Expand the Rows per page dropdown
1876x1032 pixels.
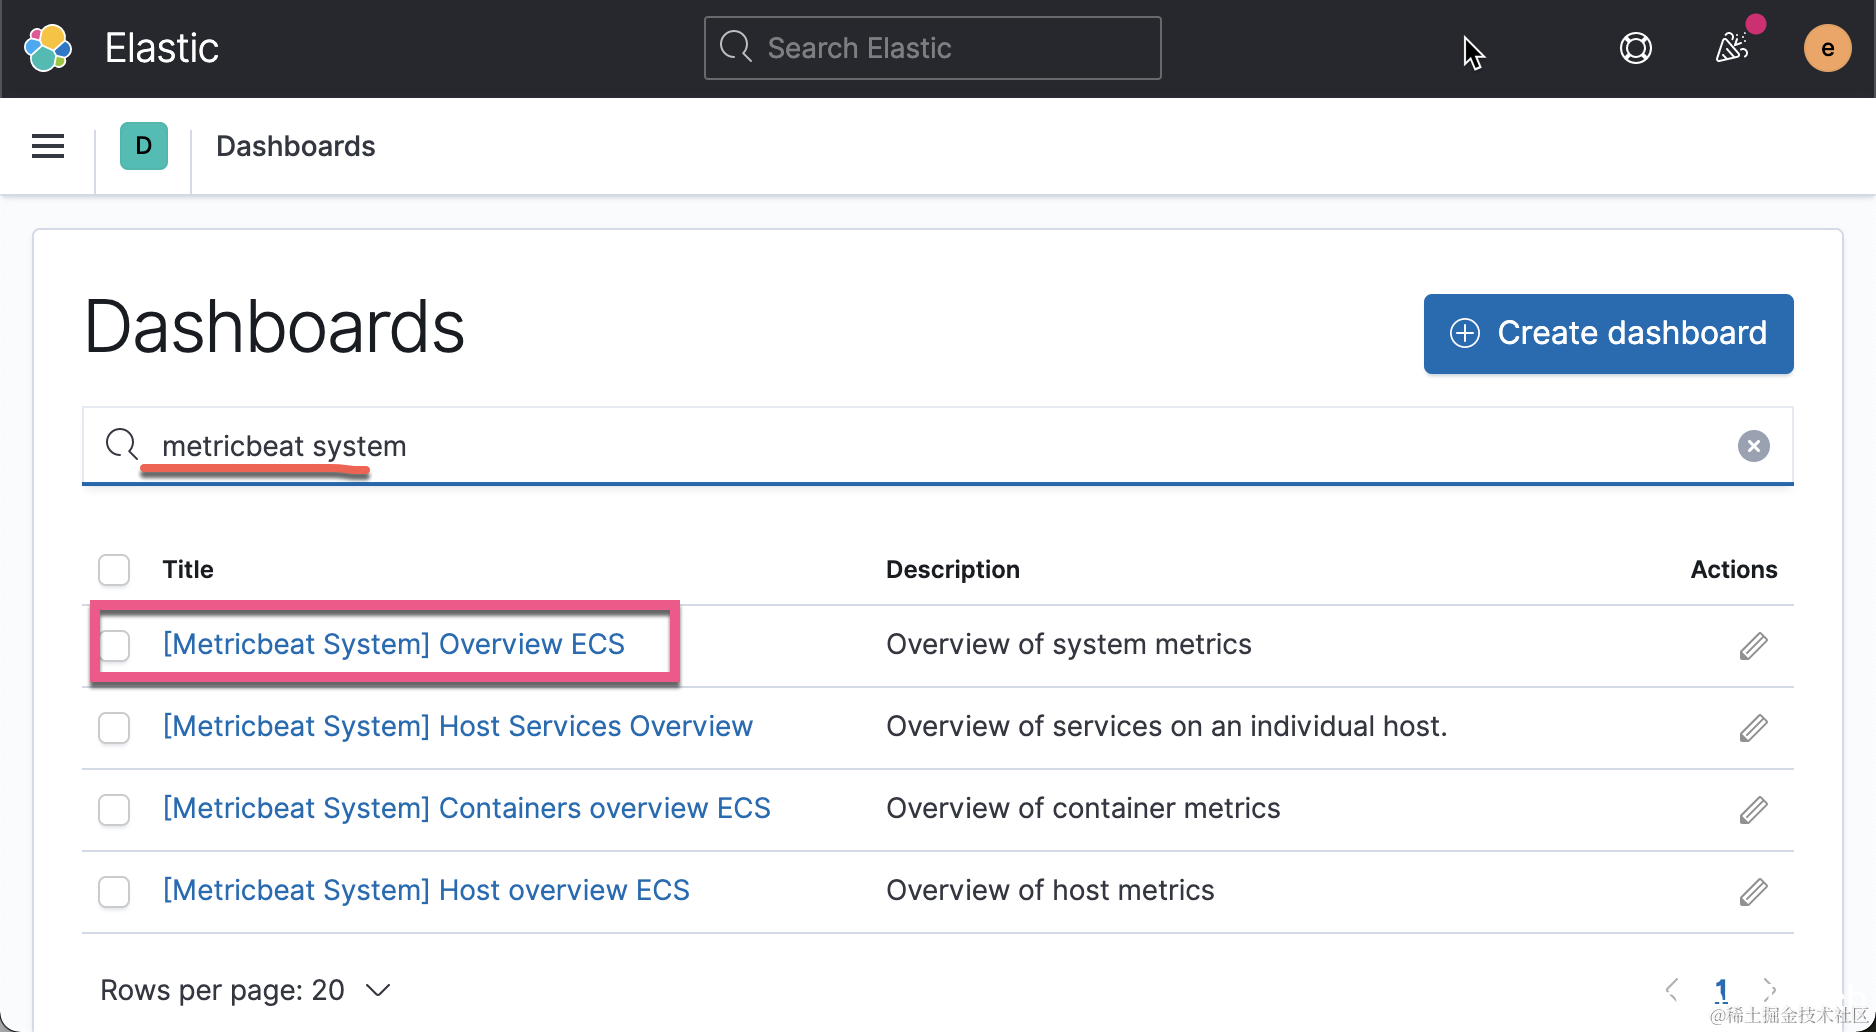[245, 990]
